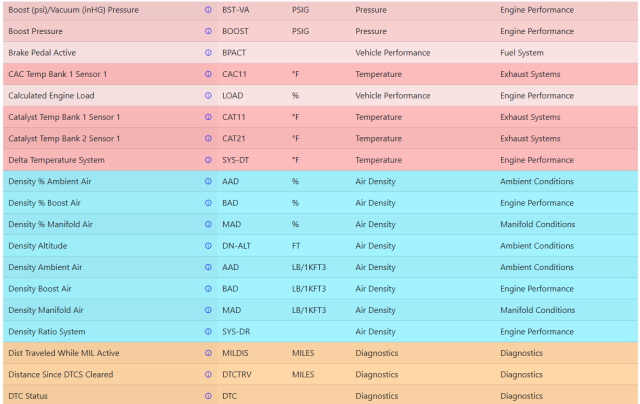Select the Density Boost Air LB/1KFT3 unit cell
The height and width of the screenshot is (404, 640).
(x=309, y=289)
